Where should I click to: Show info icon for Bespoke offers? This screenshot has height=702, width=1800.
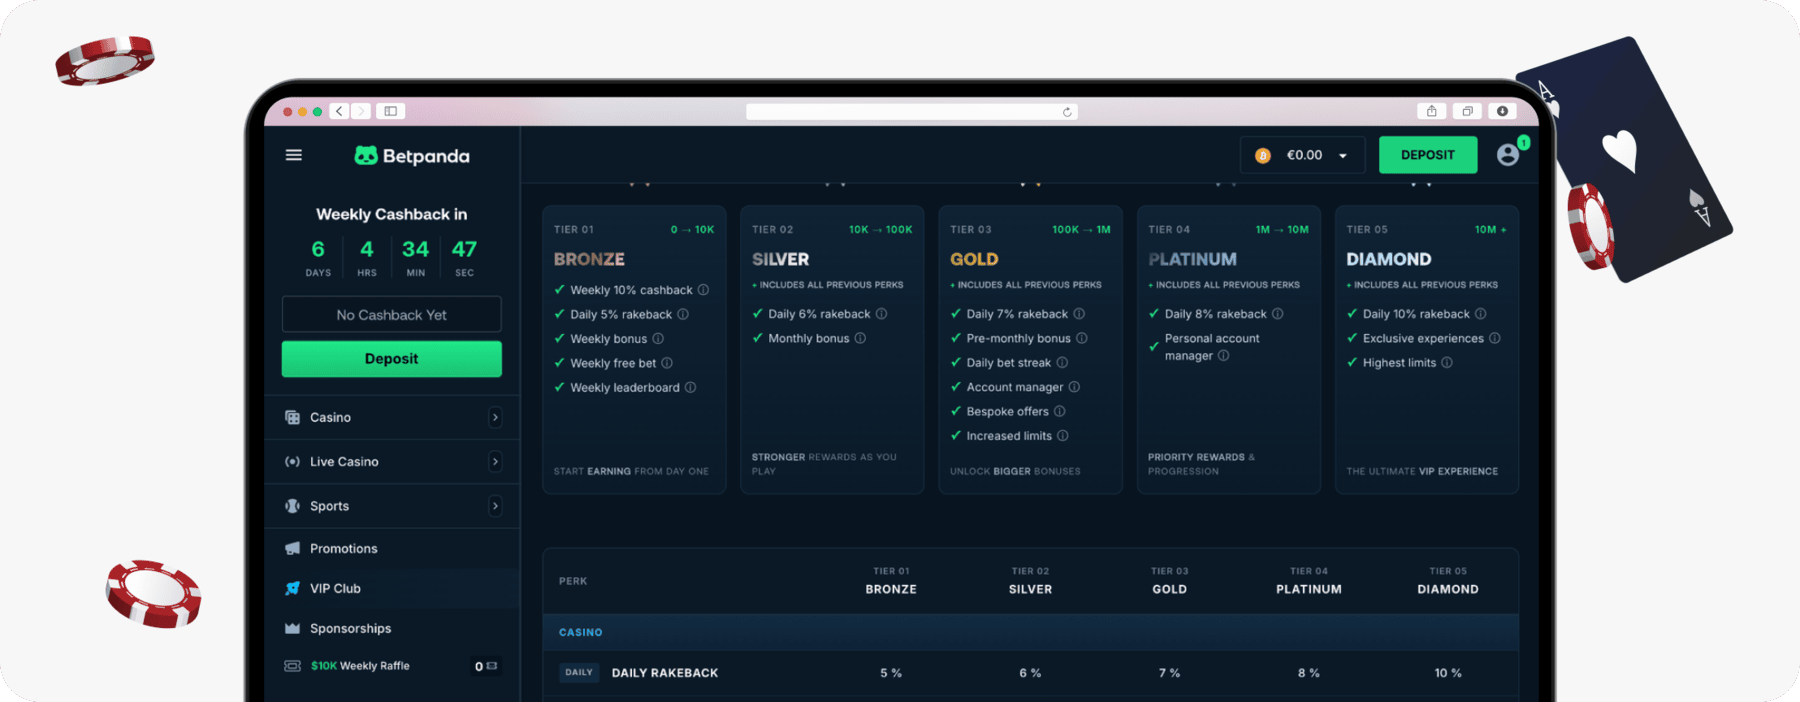(x=1059, y=411)
